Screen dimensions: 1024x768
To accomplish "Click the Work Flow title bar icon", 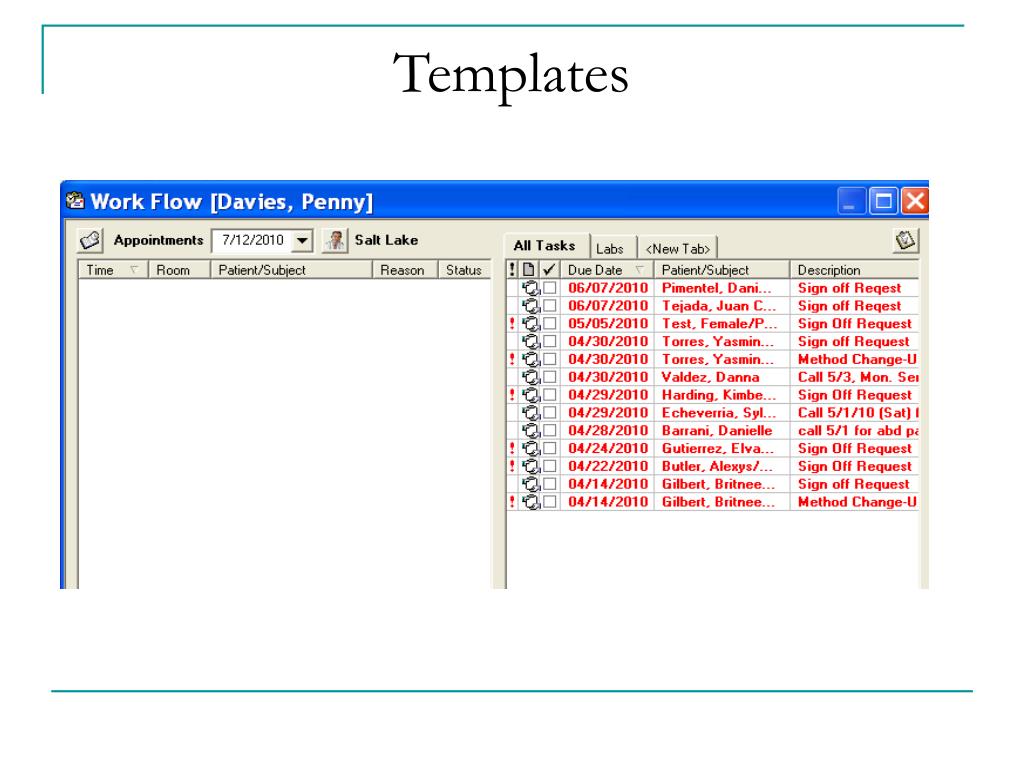I will coord(76,200).
